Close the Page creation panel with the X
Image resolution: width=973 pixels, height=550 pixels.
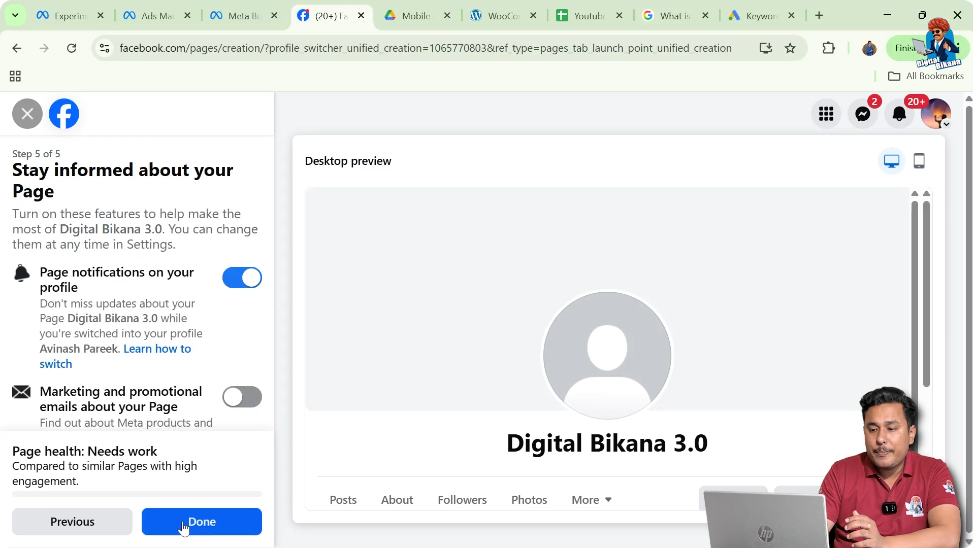[x=27, y=114]
